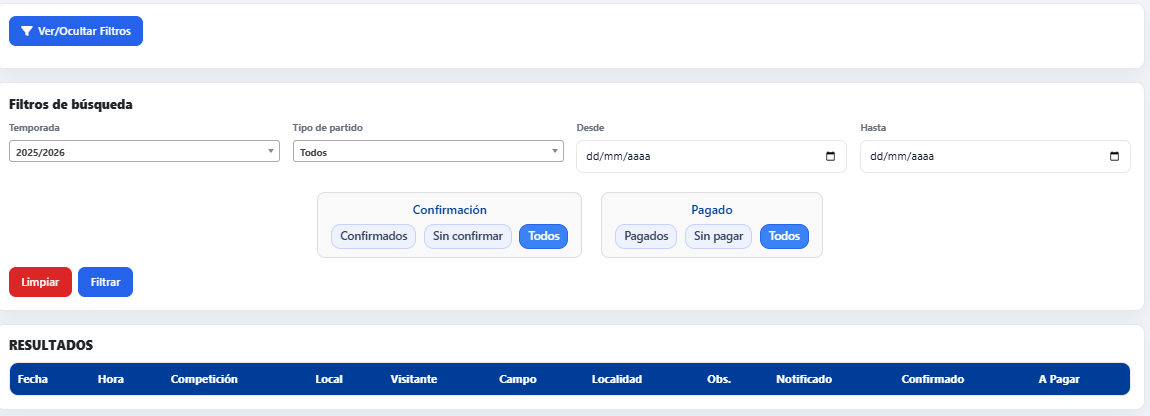The height and width of the screenshot is (416, 1150).
Task: Click the A Pagar column header
Action: 1061,380
